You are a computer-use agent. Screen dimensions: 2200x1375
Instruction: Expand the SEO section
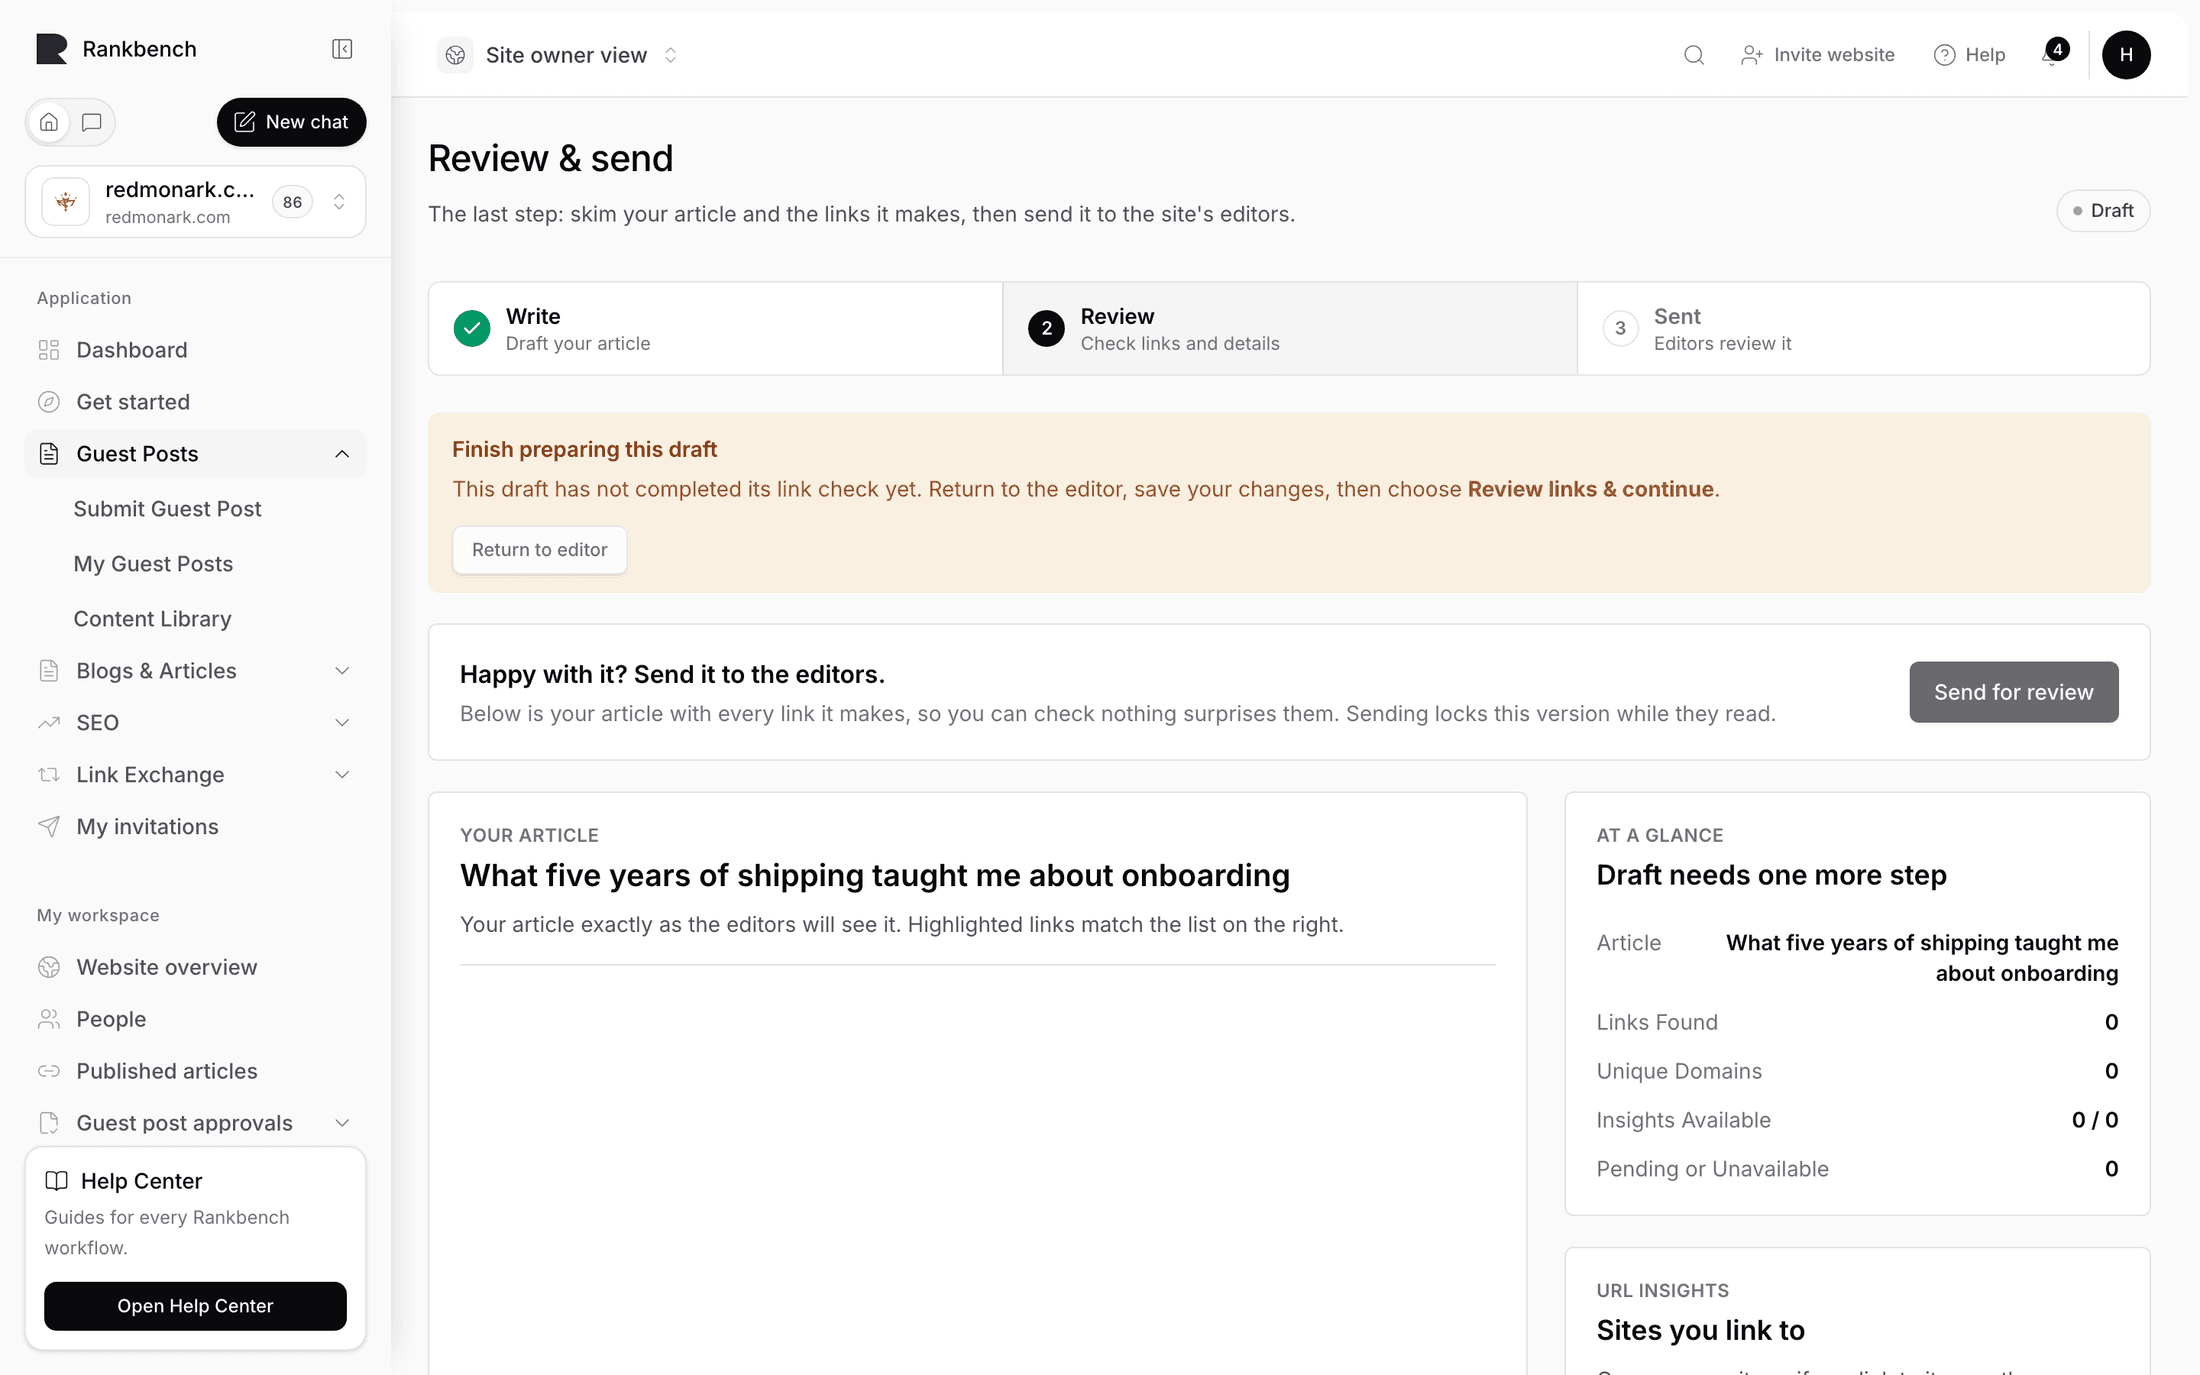tap(196, 723)
